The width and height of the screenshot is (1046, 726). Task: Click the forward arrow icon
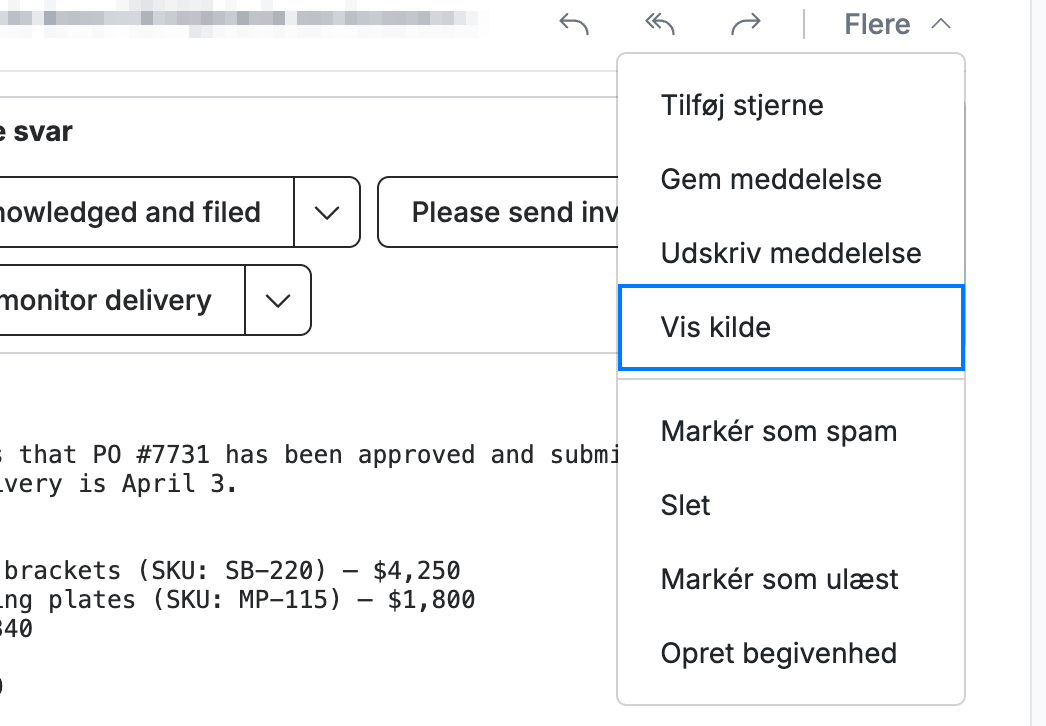click(x=746, y=25)
